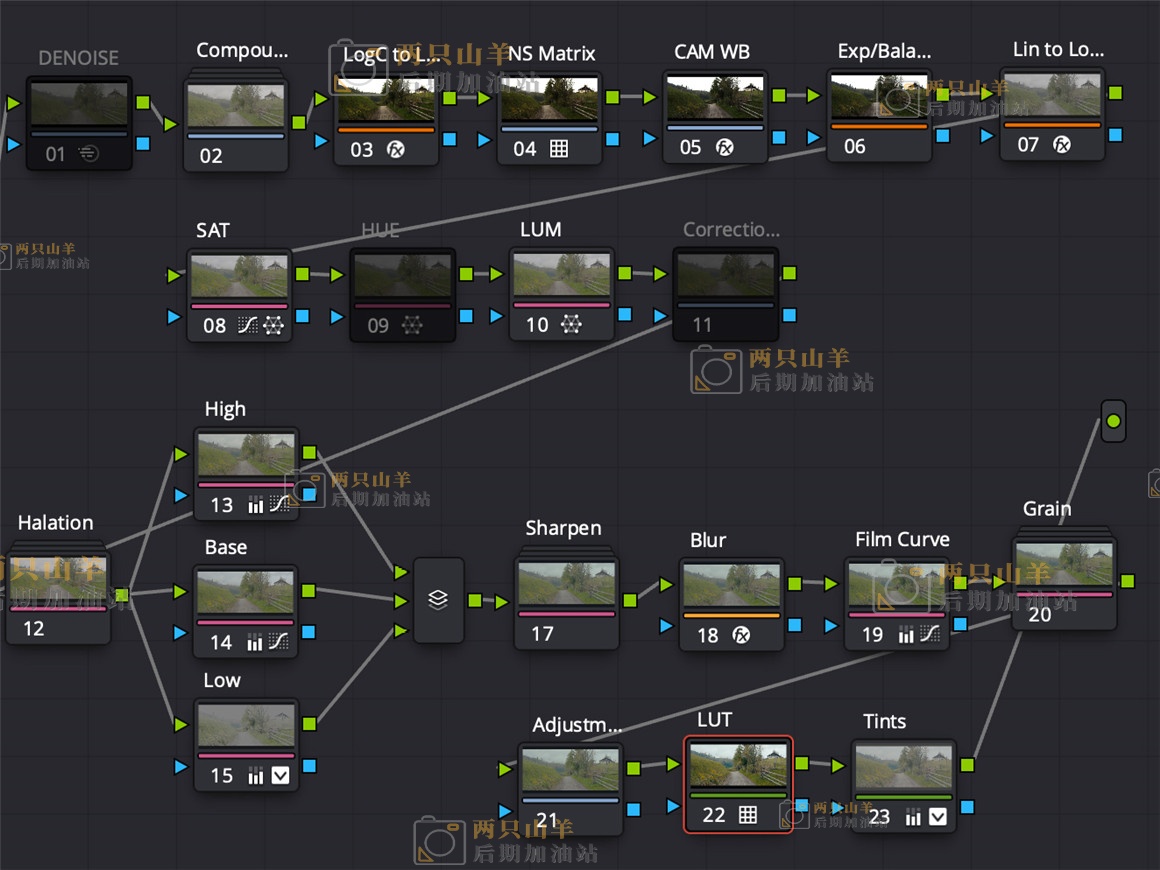This screenshot has width=1160, height=870.
Task: Click the fx icon on CAM WB node
Action: click(x=725, y=148)
